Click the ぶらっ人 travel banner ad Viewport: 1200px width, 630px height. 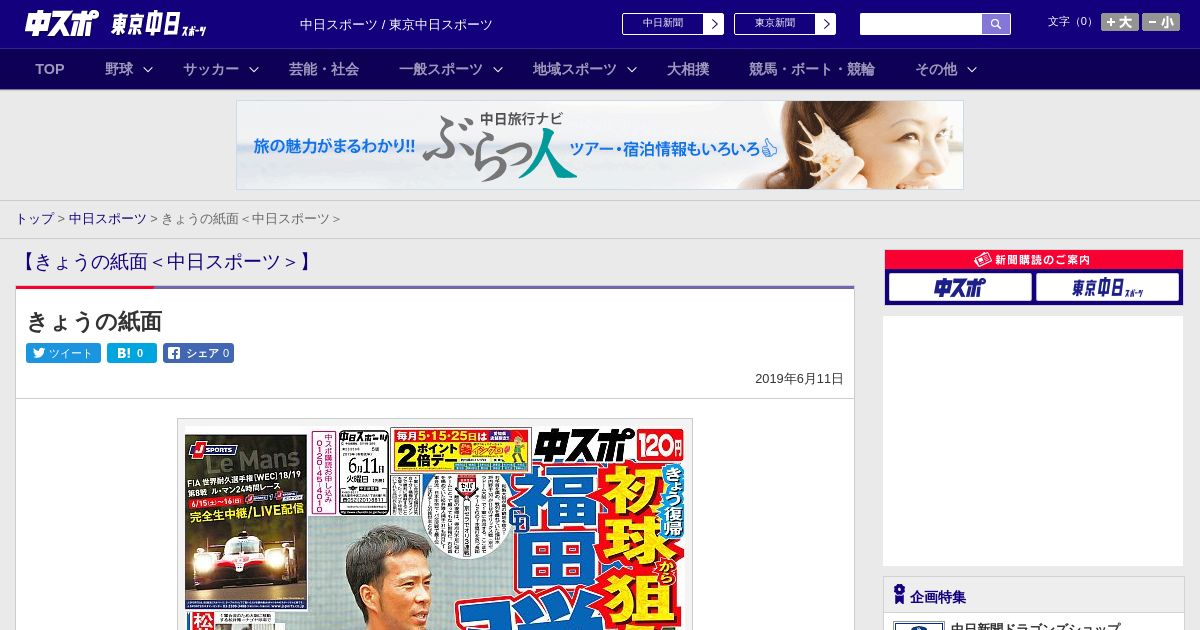click(x=600, y=145)
